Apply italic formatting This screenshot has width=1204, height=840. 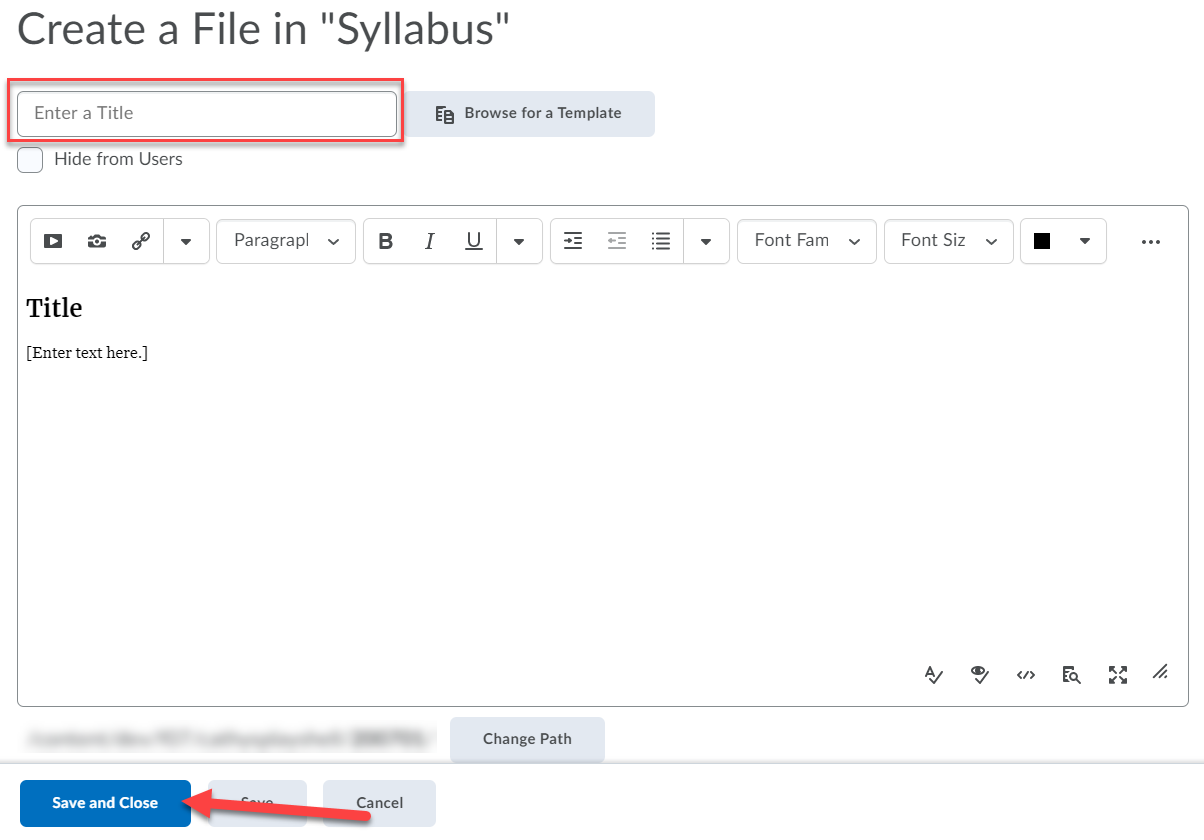point(429,241)
